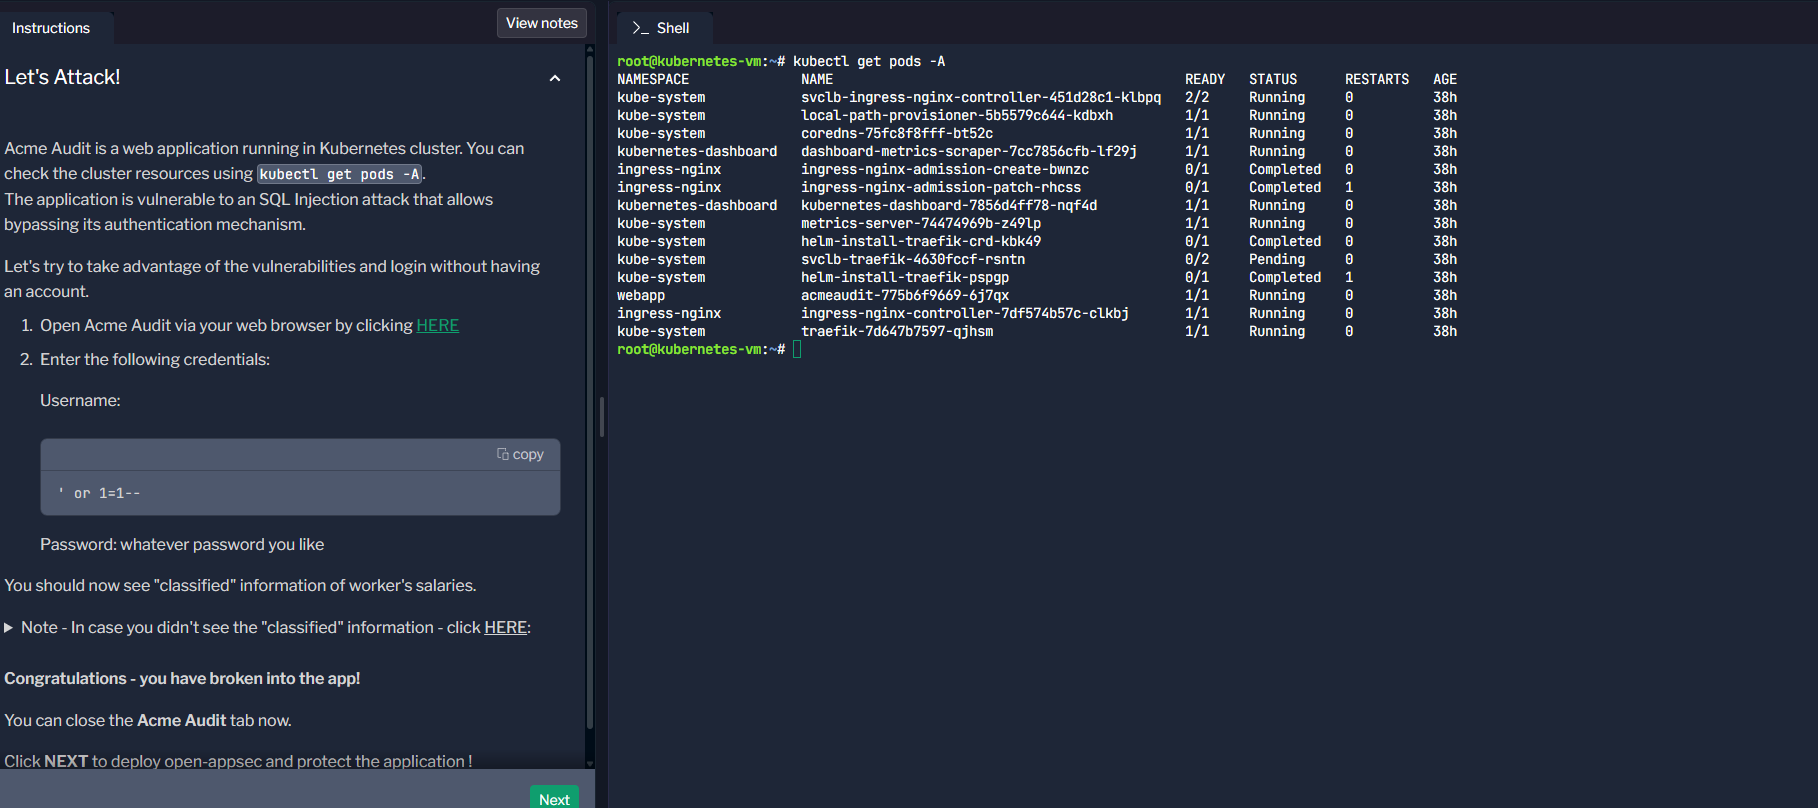The height and width of the screenshot is (808, 1818).
Task: Click the View notes button
Action: pyautogui.click(x=542, y=23)
